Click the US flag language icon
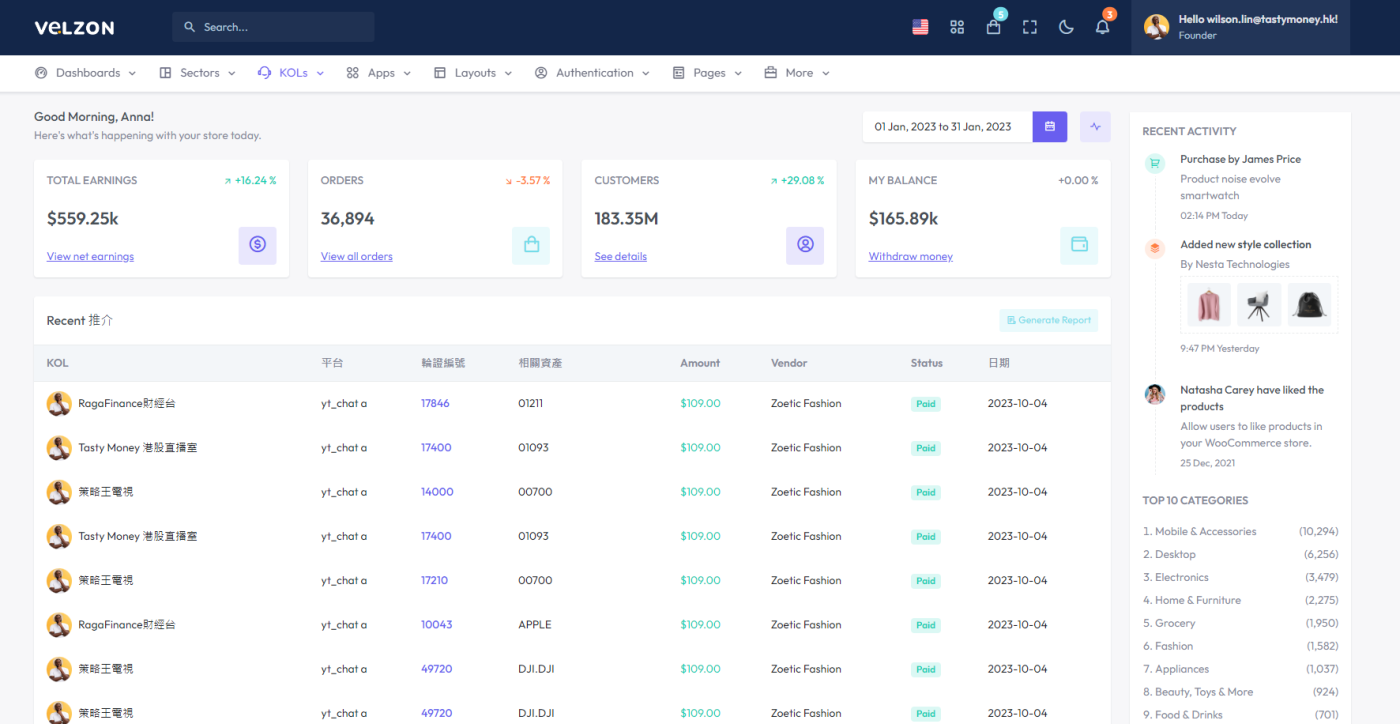 920,27
